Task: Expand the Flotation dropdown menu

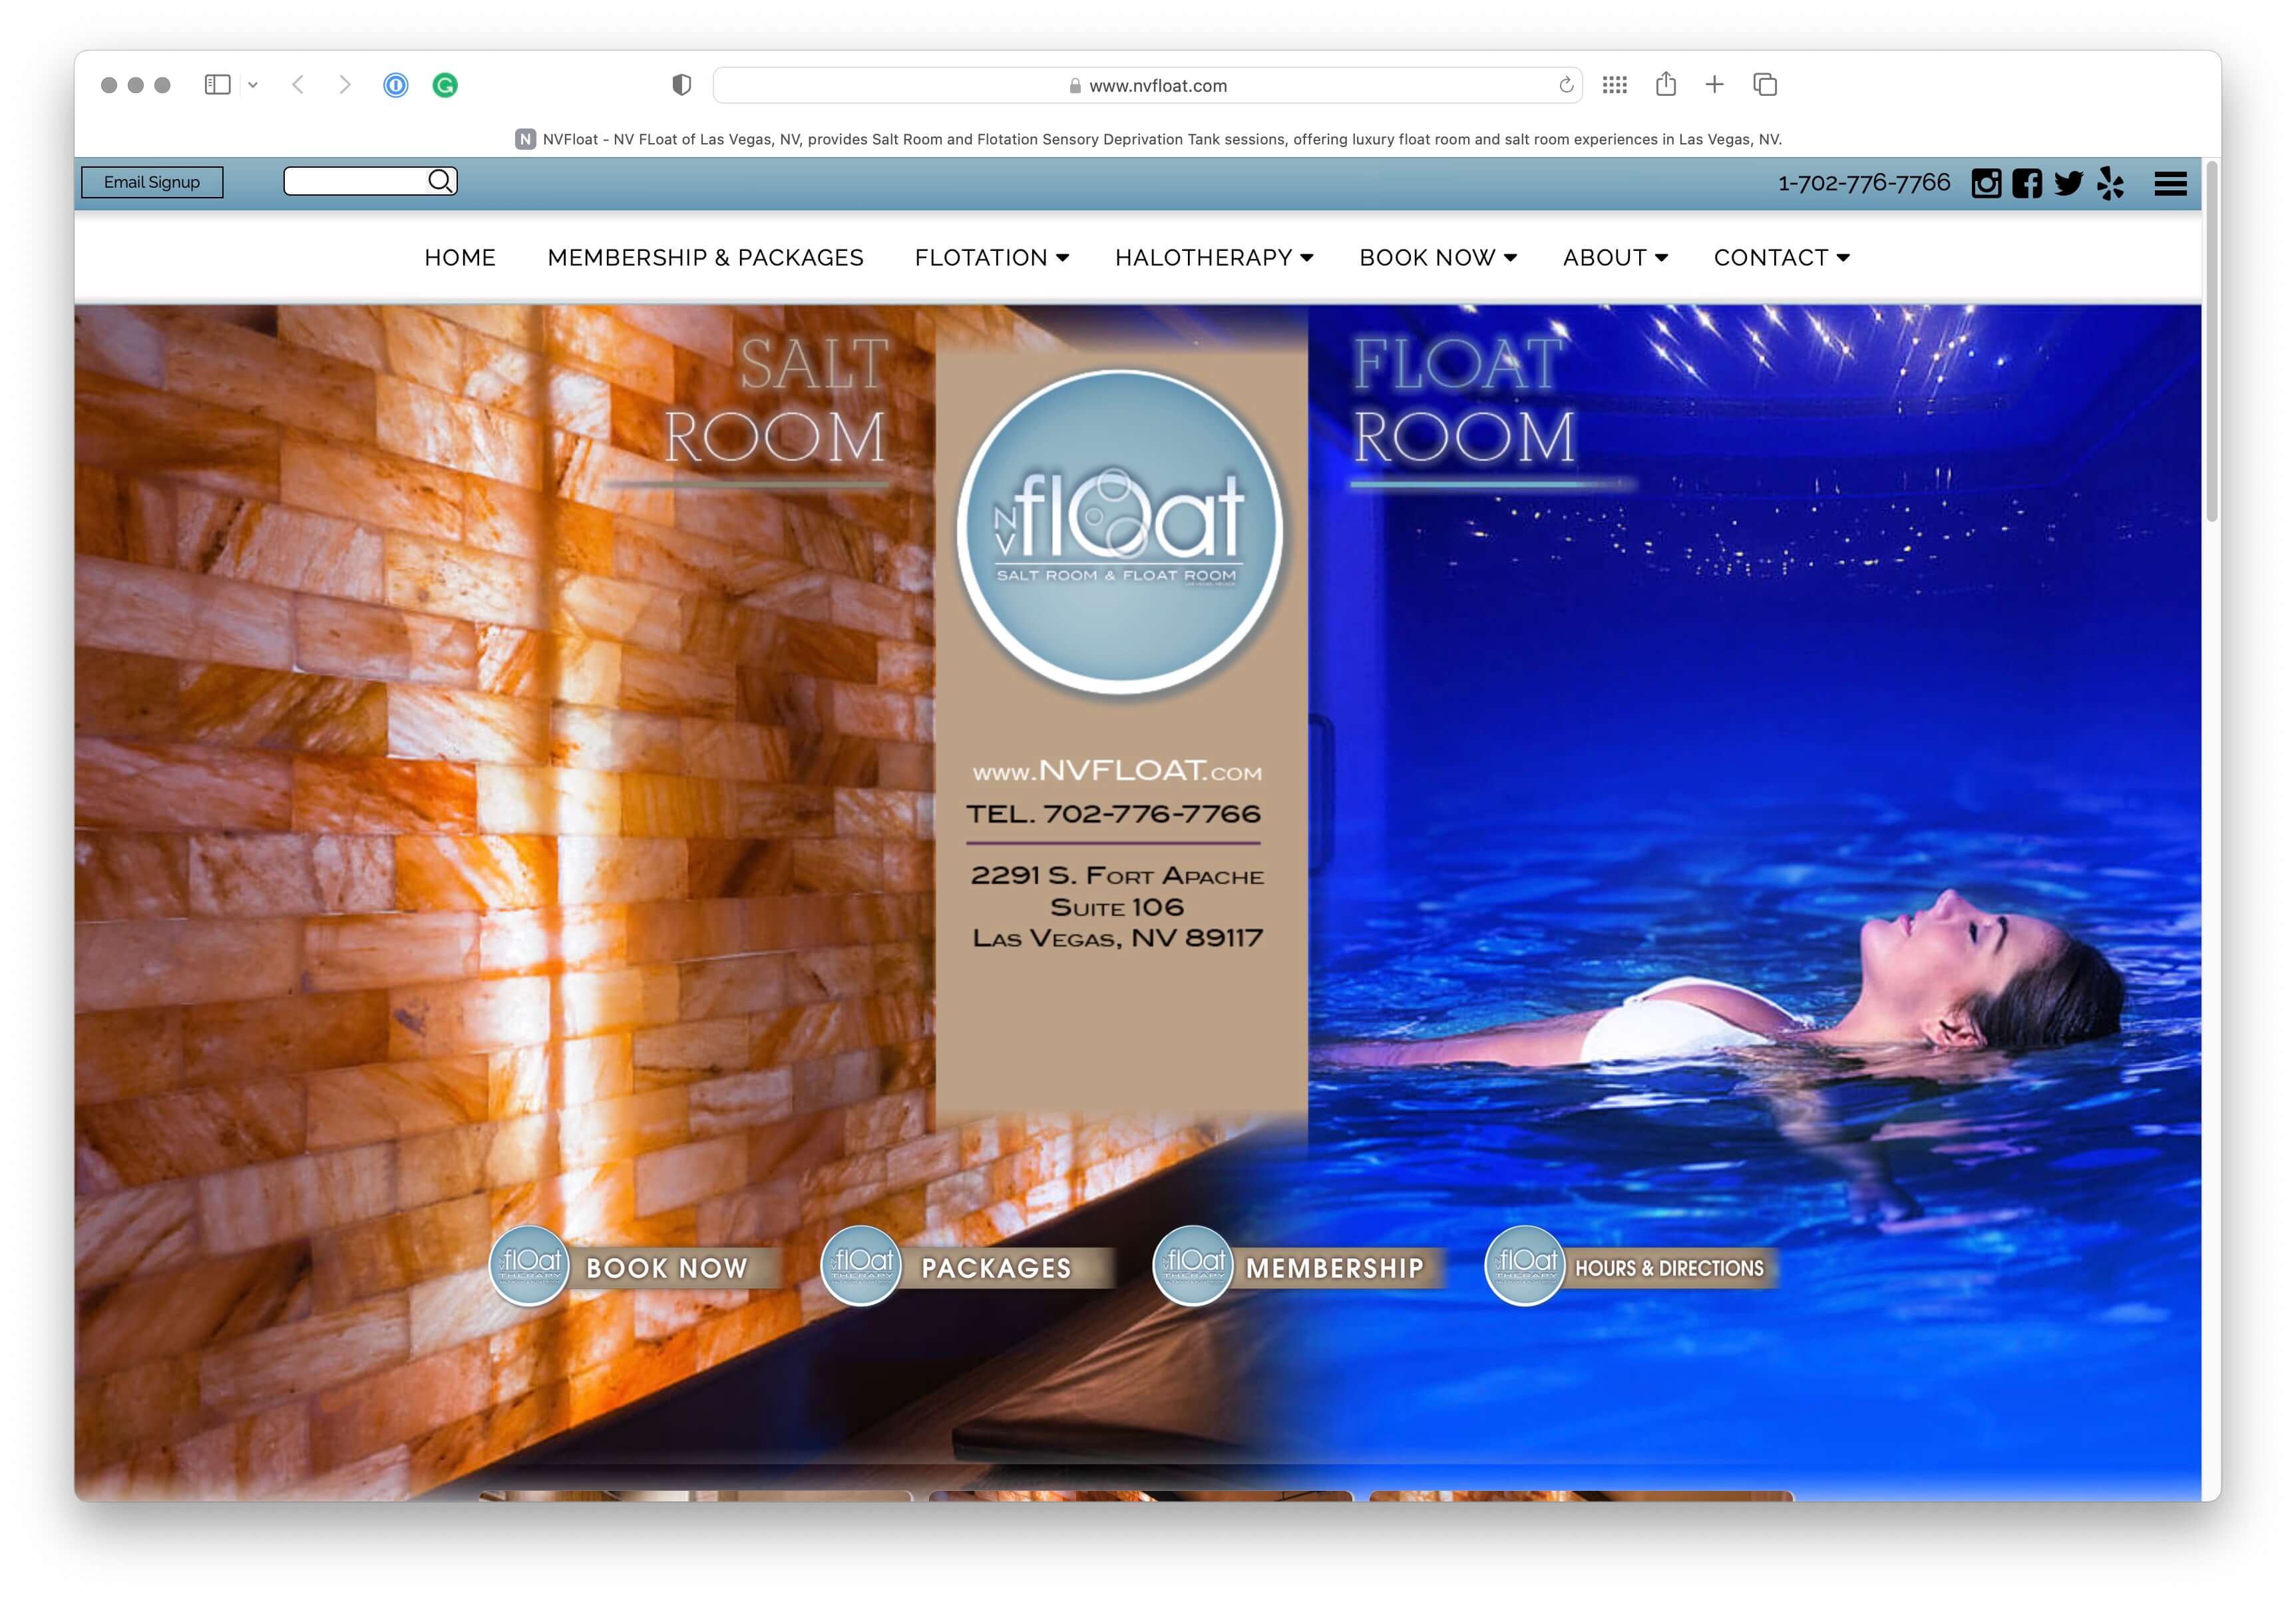Action: [x=991, y=257]
